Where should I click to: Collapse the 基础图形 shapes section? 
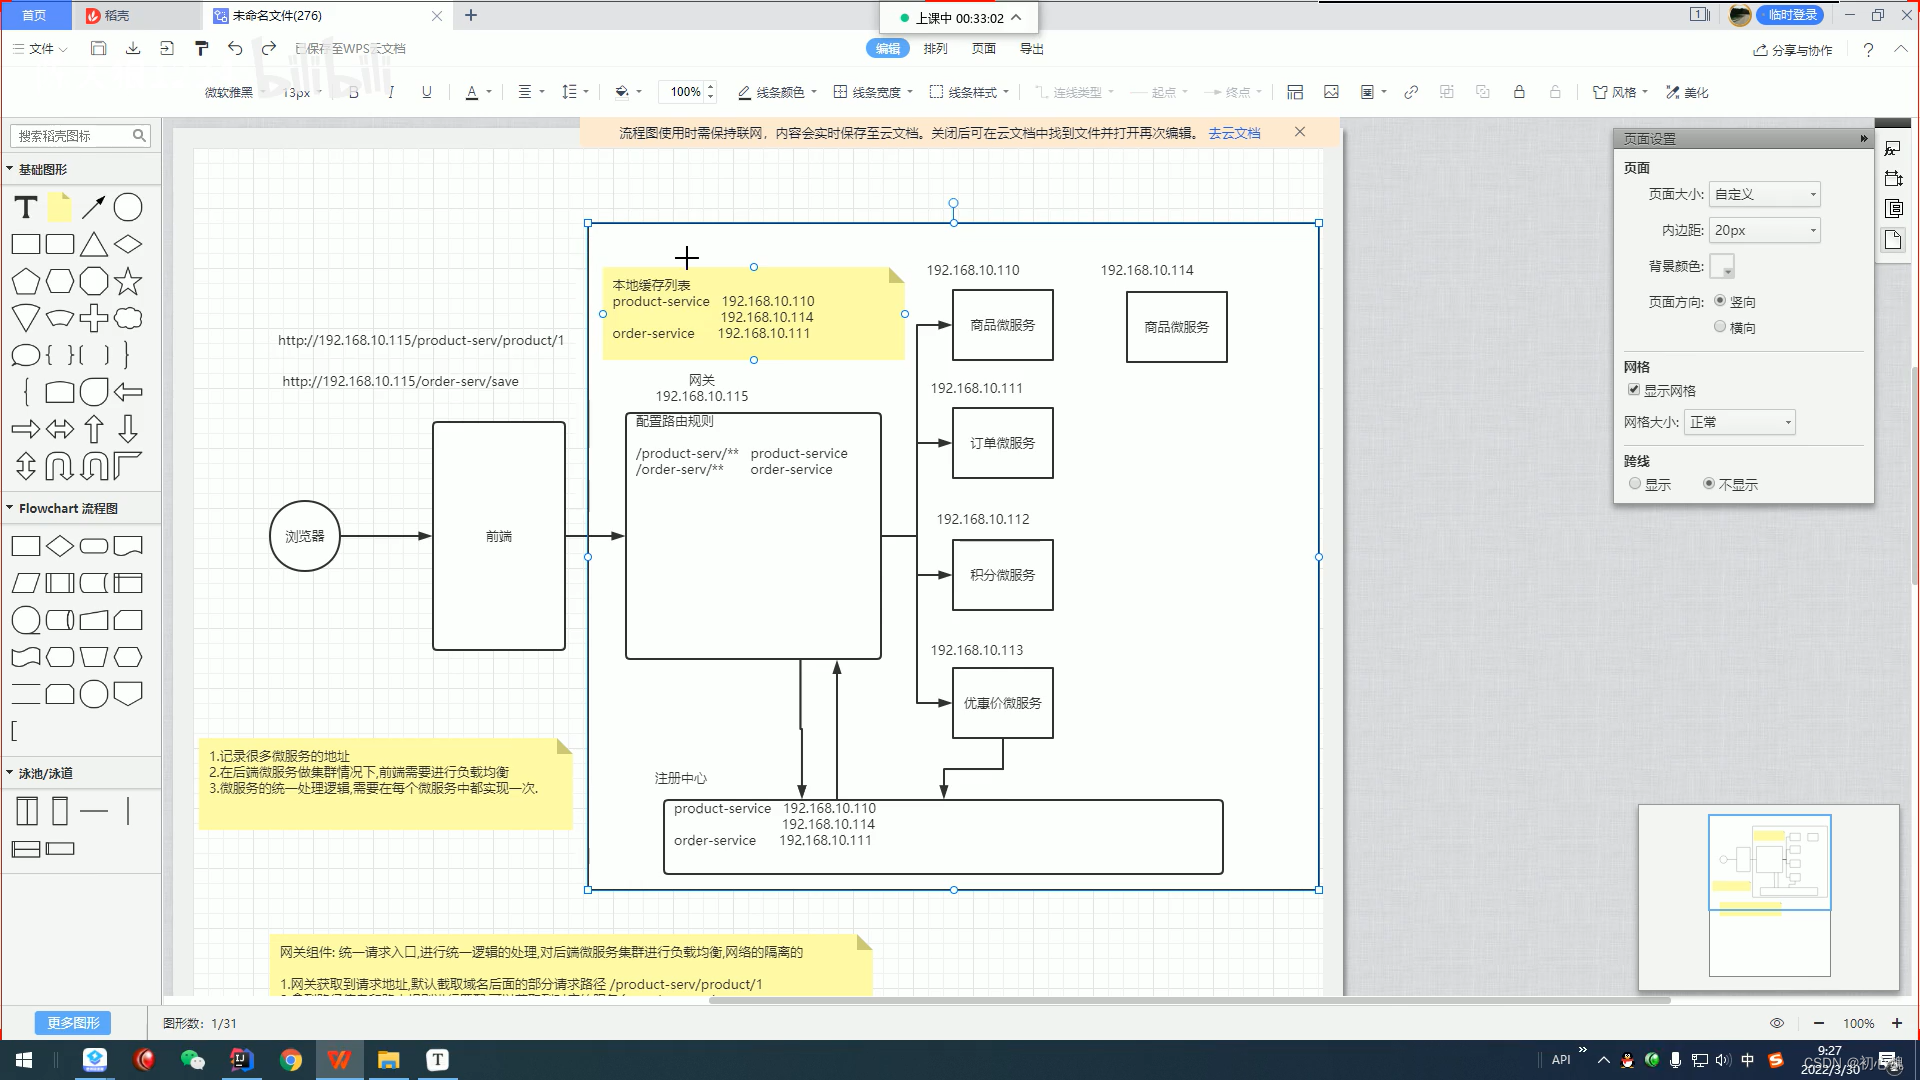click(10, 169)
